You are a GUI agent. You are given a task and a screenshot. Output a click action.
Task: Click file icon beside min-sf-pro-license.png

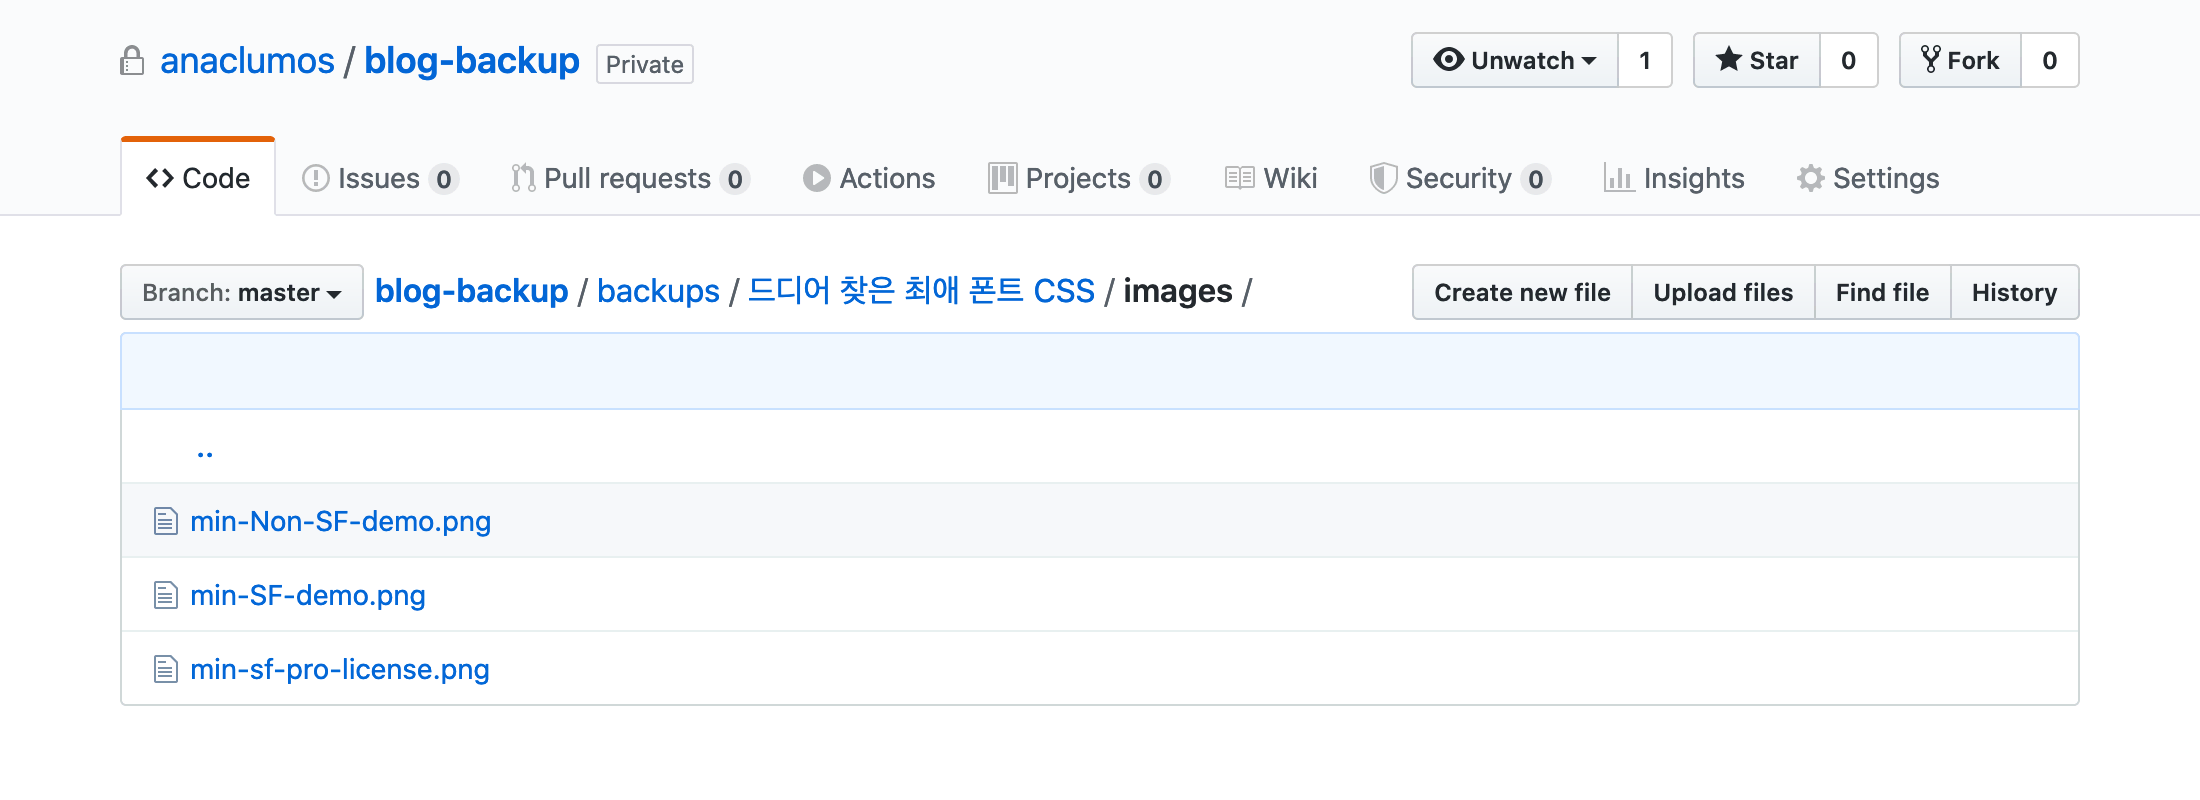point(165,669)
